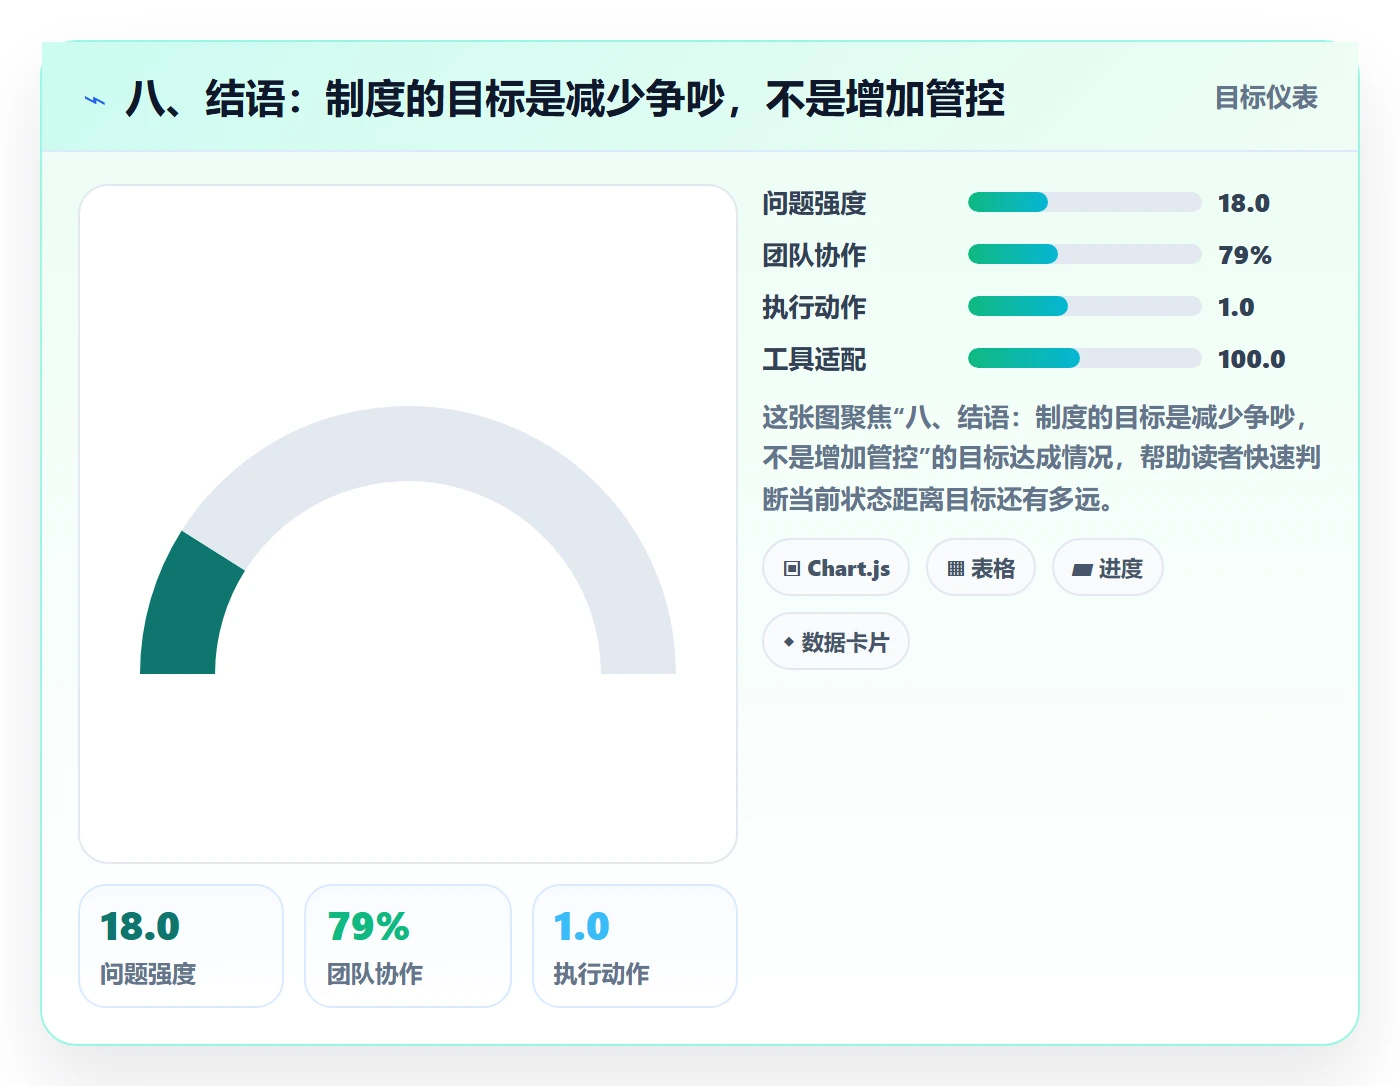The image size is (1400, 1086).
Task: Select the 数据卡片 tag
Action: (836, 642)
